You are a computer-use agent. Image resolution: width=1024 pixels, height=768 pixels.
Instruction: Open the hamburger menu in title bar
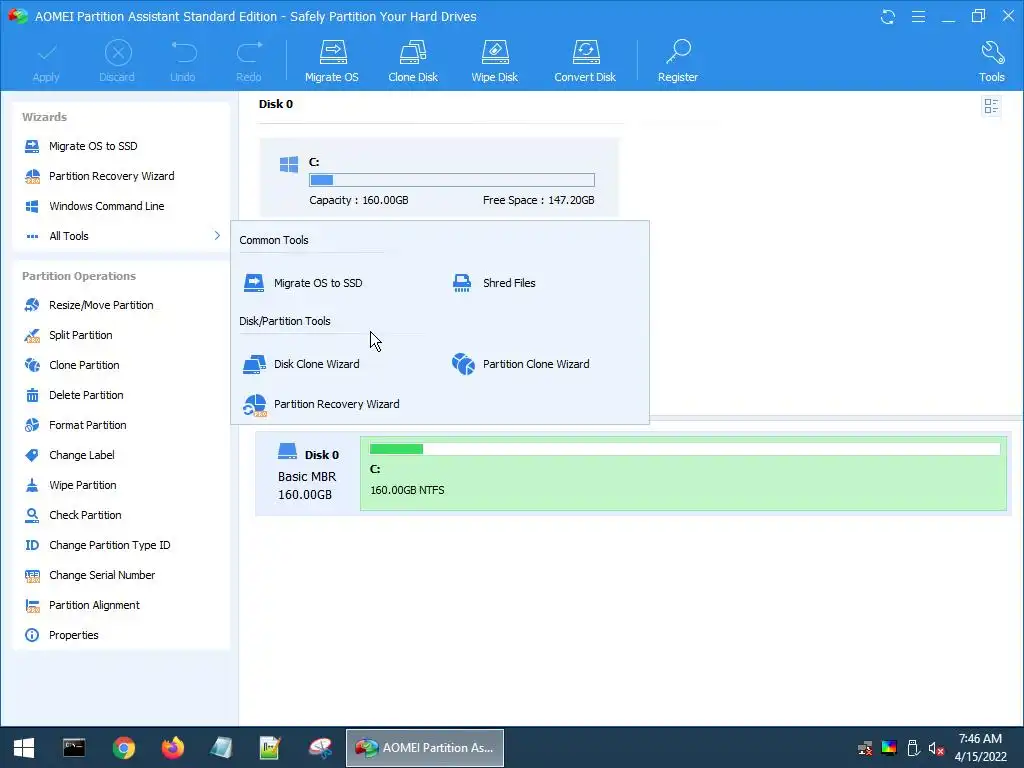(918, 16)
